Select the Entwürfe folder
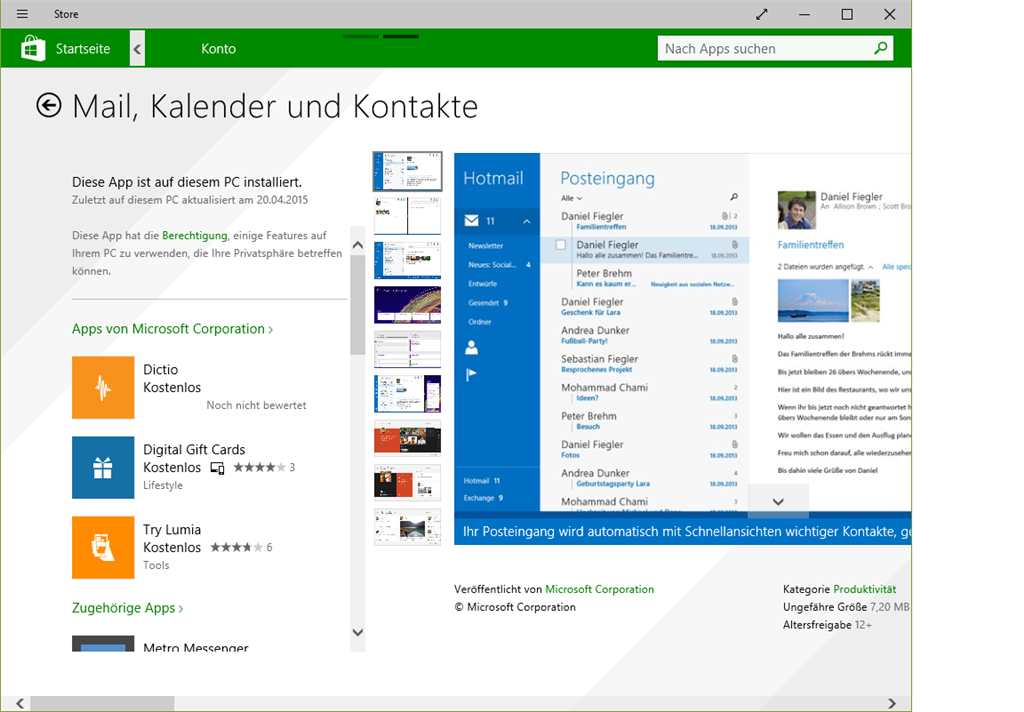This screenshot has height=712, width=1024. tap(483, 283)
